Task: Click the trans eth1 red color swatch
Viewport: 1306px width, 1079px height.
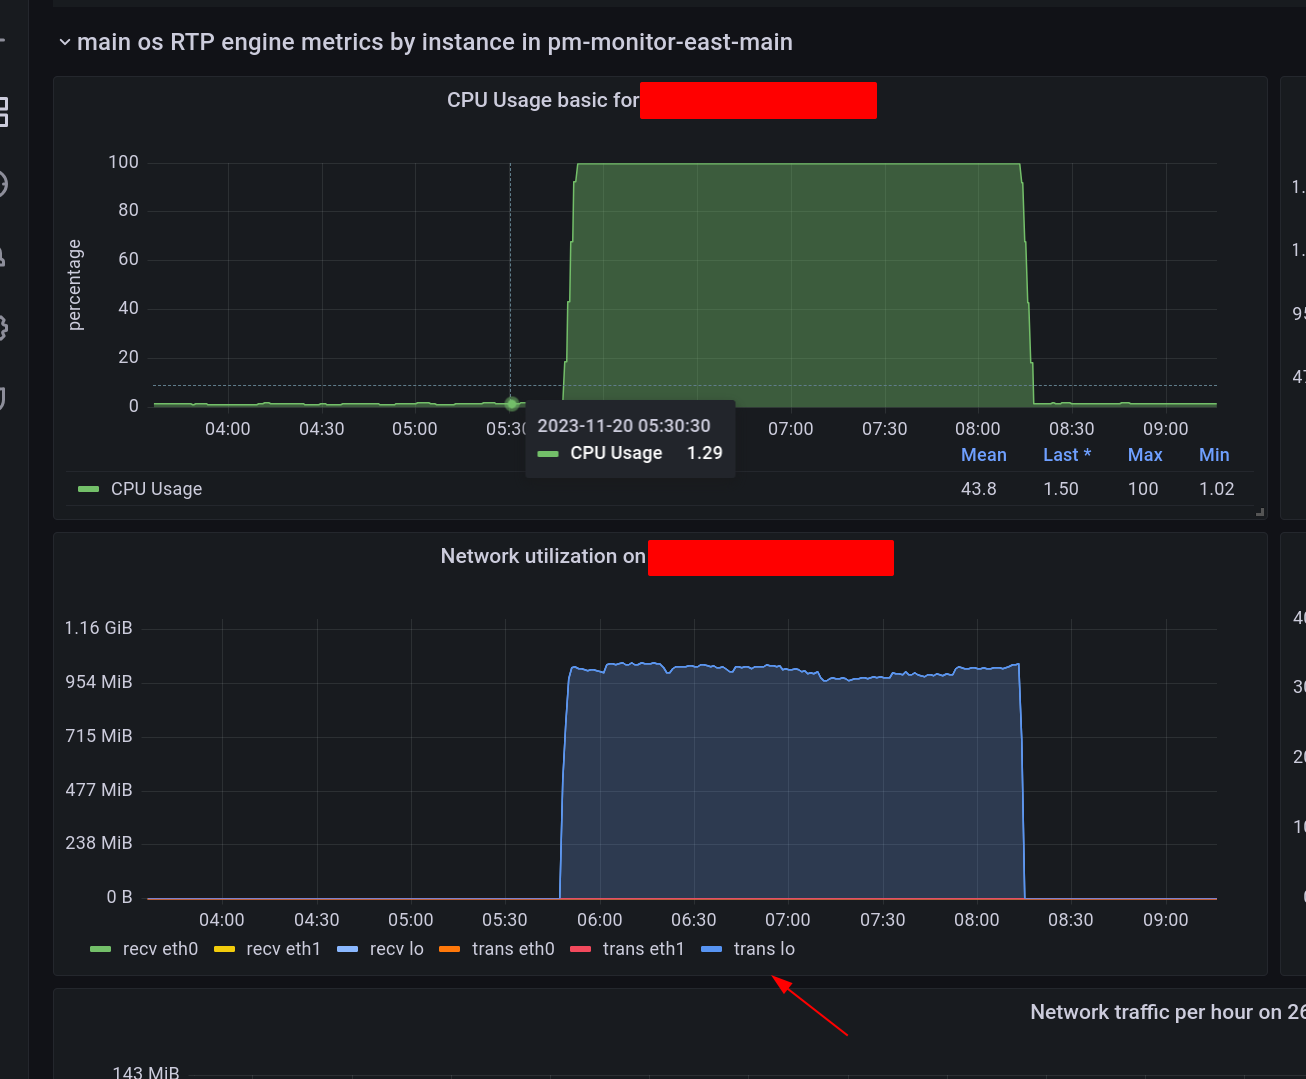Action: point(580,948)
